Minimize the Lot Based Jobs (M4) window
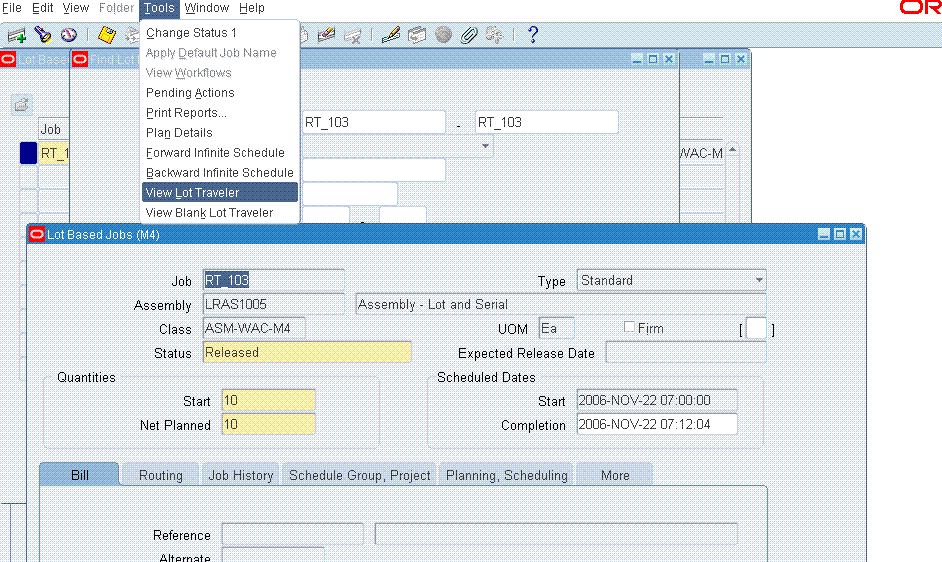 (824, 234)
